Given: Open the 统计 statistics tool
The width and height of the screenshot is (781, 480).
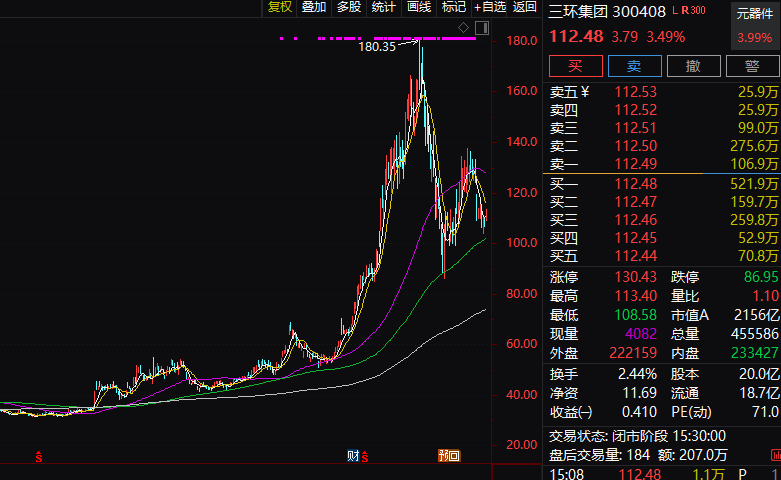Looking at the screenshot, I should [x=384, y=7].
